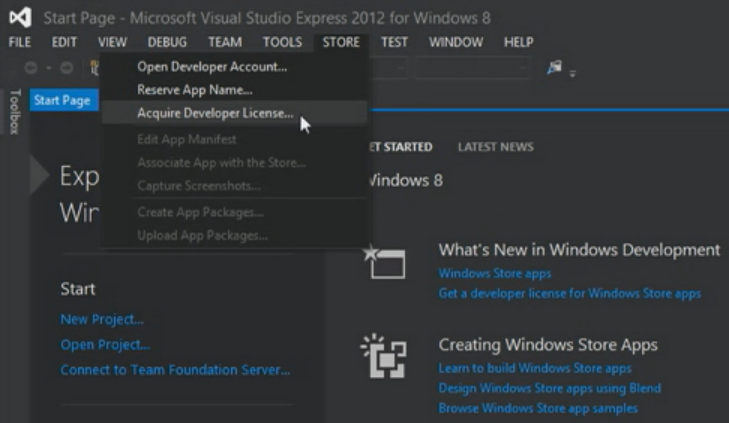Open the WINDOW menu
Image resolution: width=729 pixels, height=423 pixels.
(456, 42)
